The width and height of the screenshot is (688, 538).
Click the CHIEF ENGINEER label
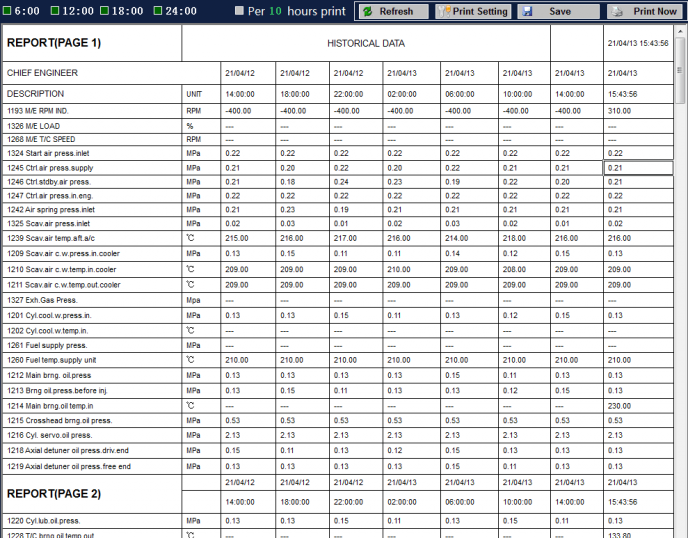[x=42, y=73]
